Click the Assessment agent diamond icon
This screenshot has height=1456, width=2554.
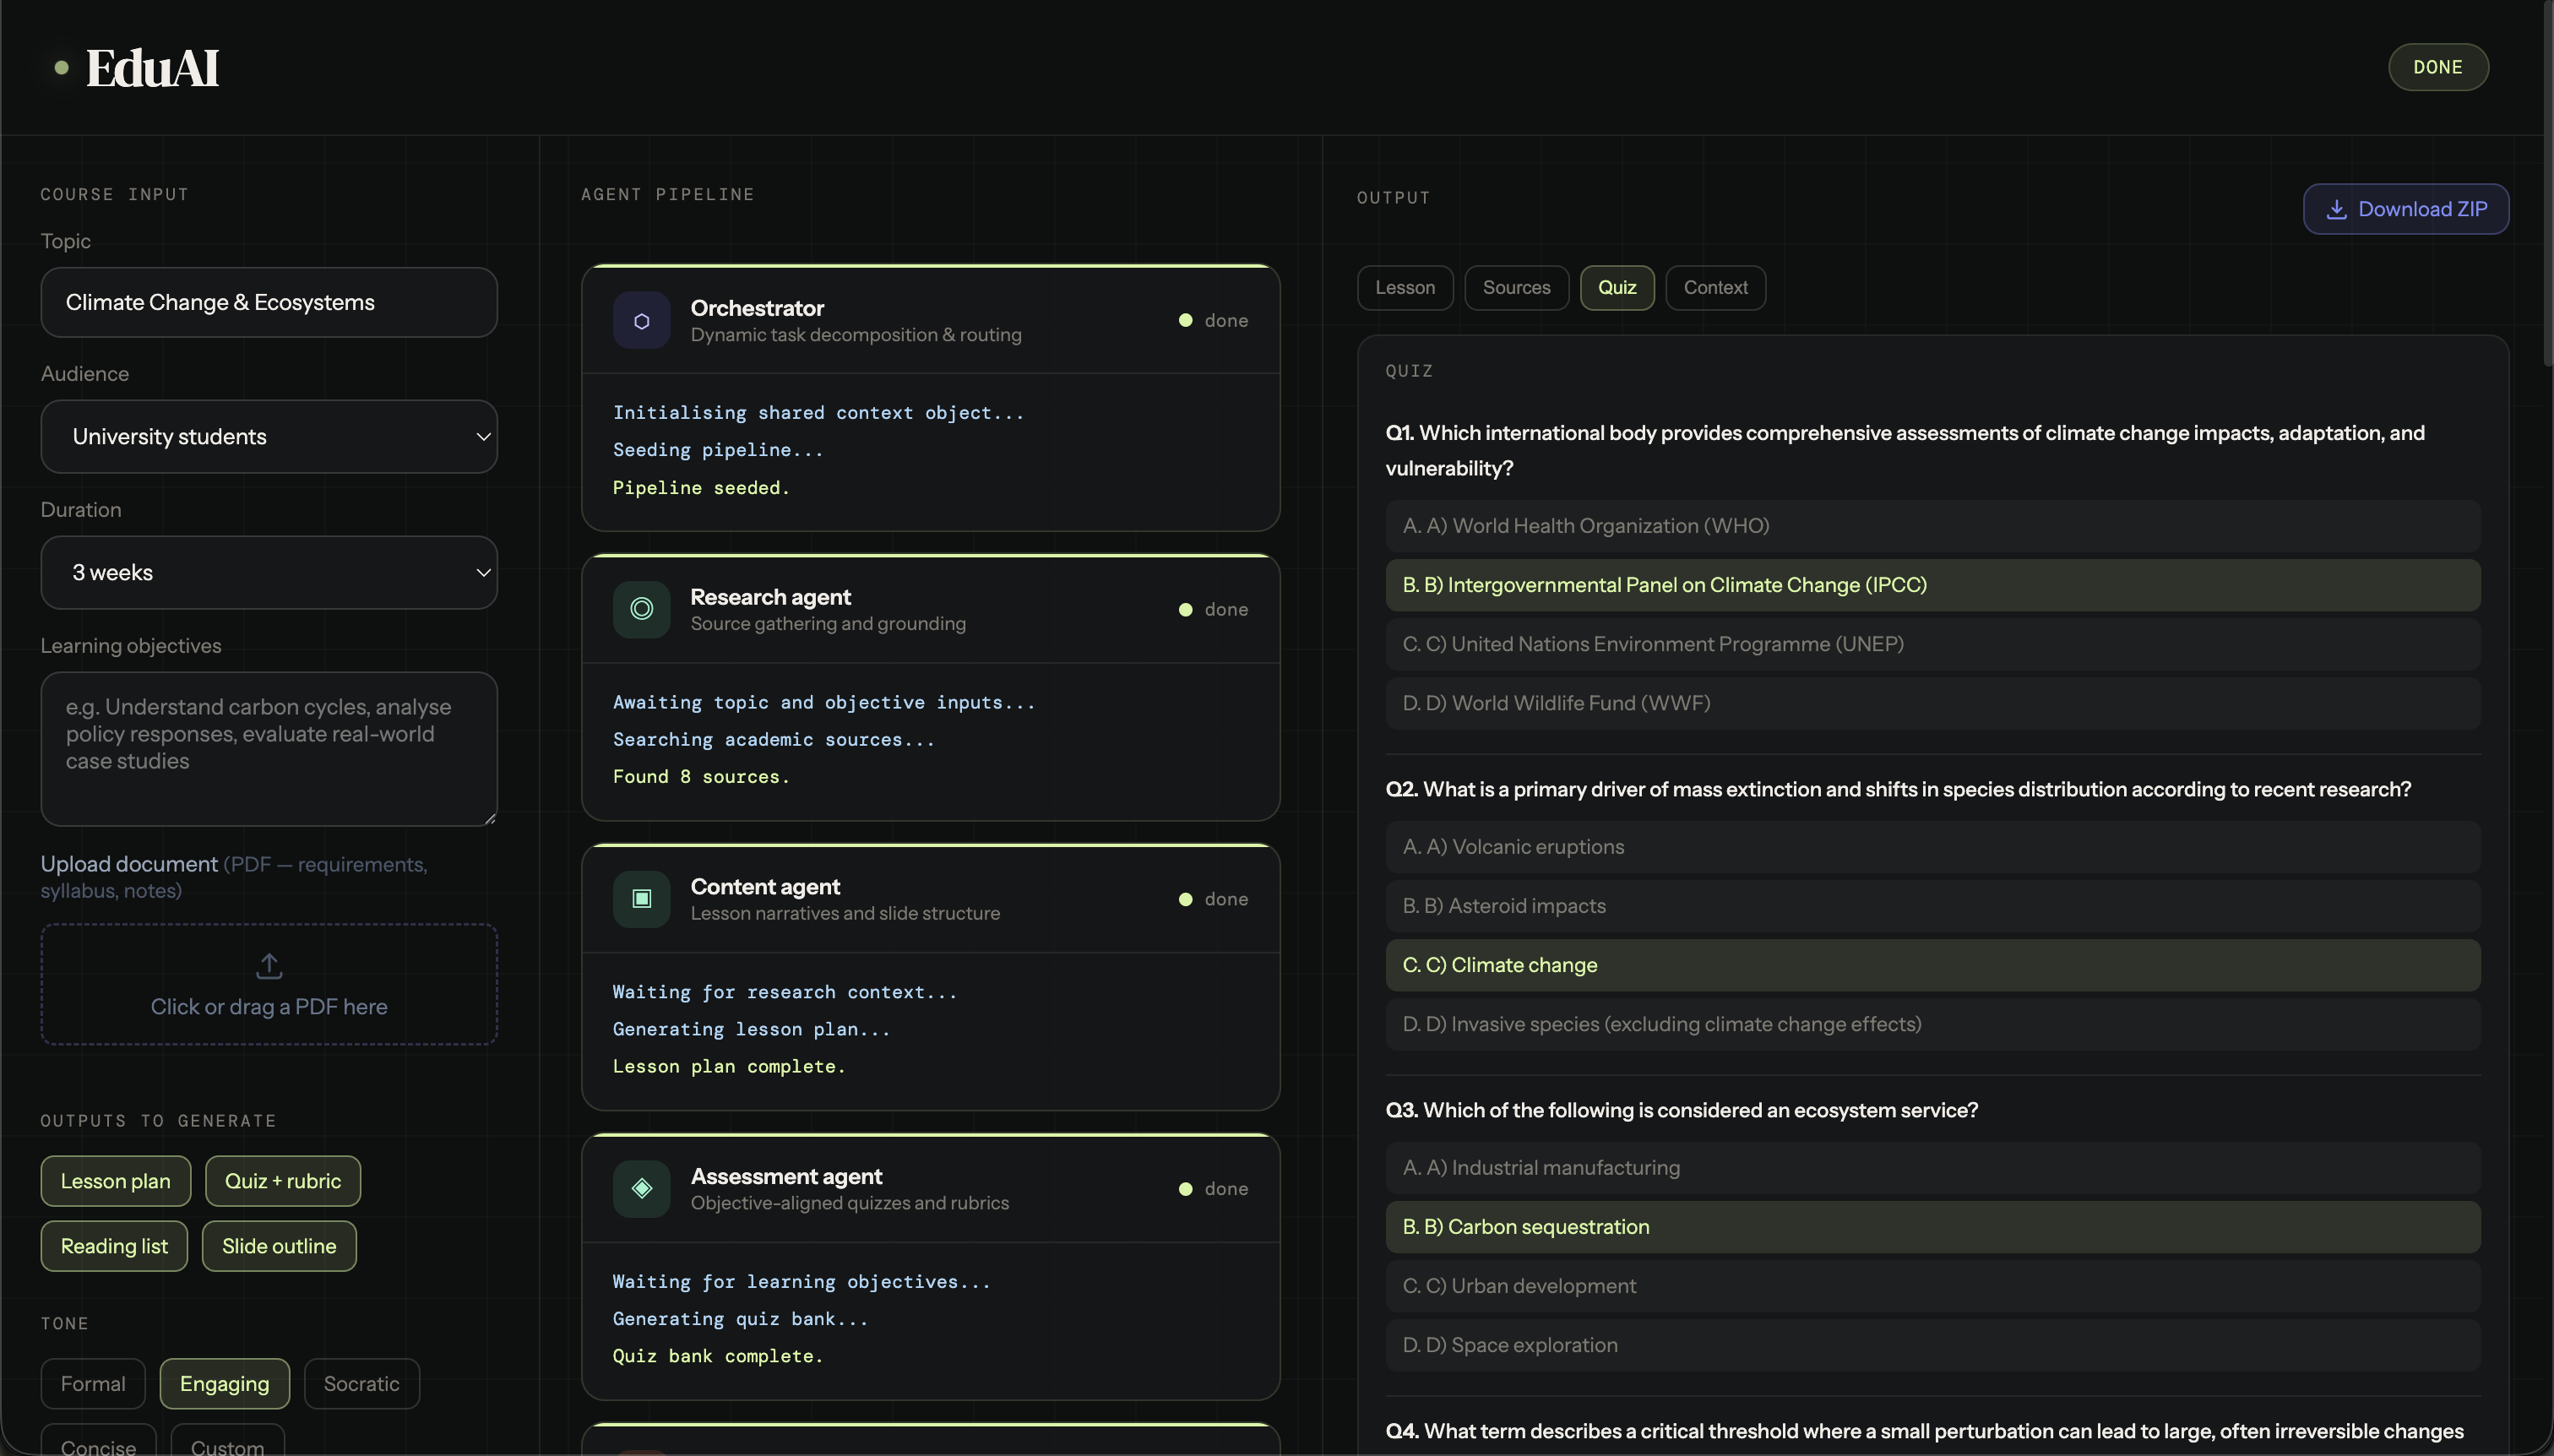tap(641, 1188)
